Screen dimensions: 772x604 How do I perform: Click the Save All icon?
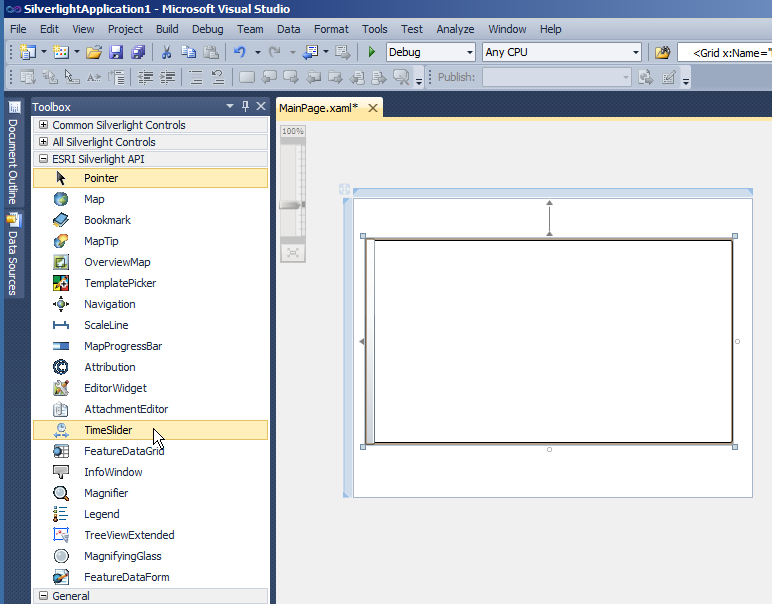(x=138, y=52)
